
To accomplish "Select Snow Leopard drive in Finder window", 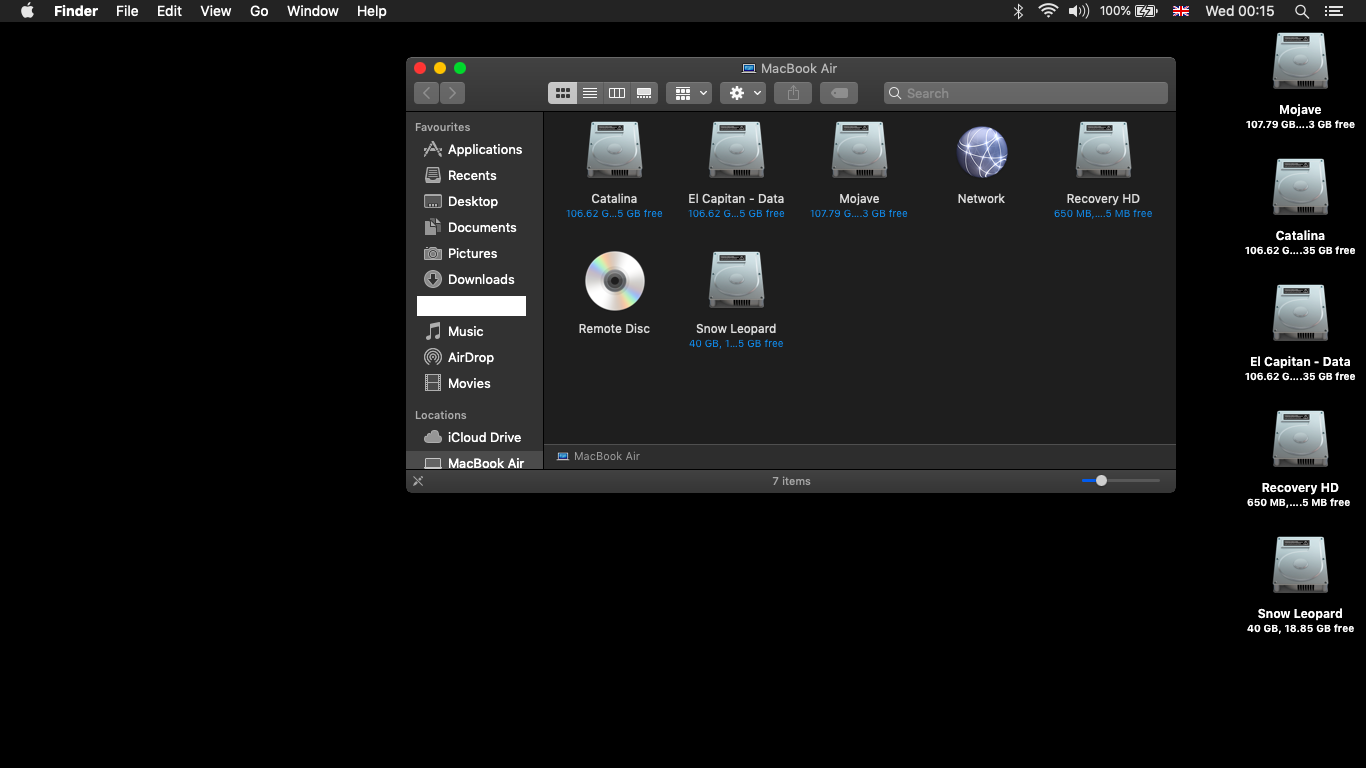I will point(736,281).
